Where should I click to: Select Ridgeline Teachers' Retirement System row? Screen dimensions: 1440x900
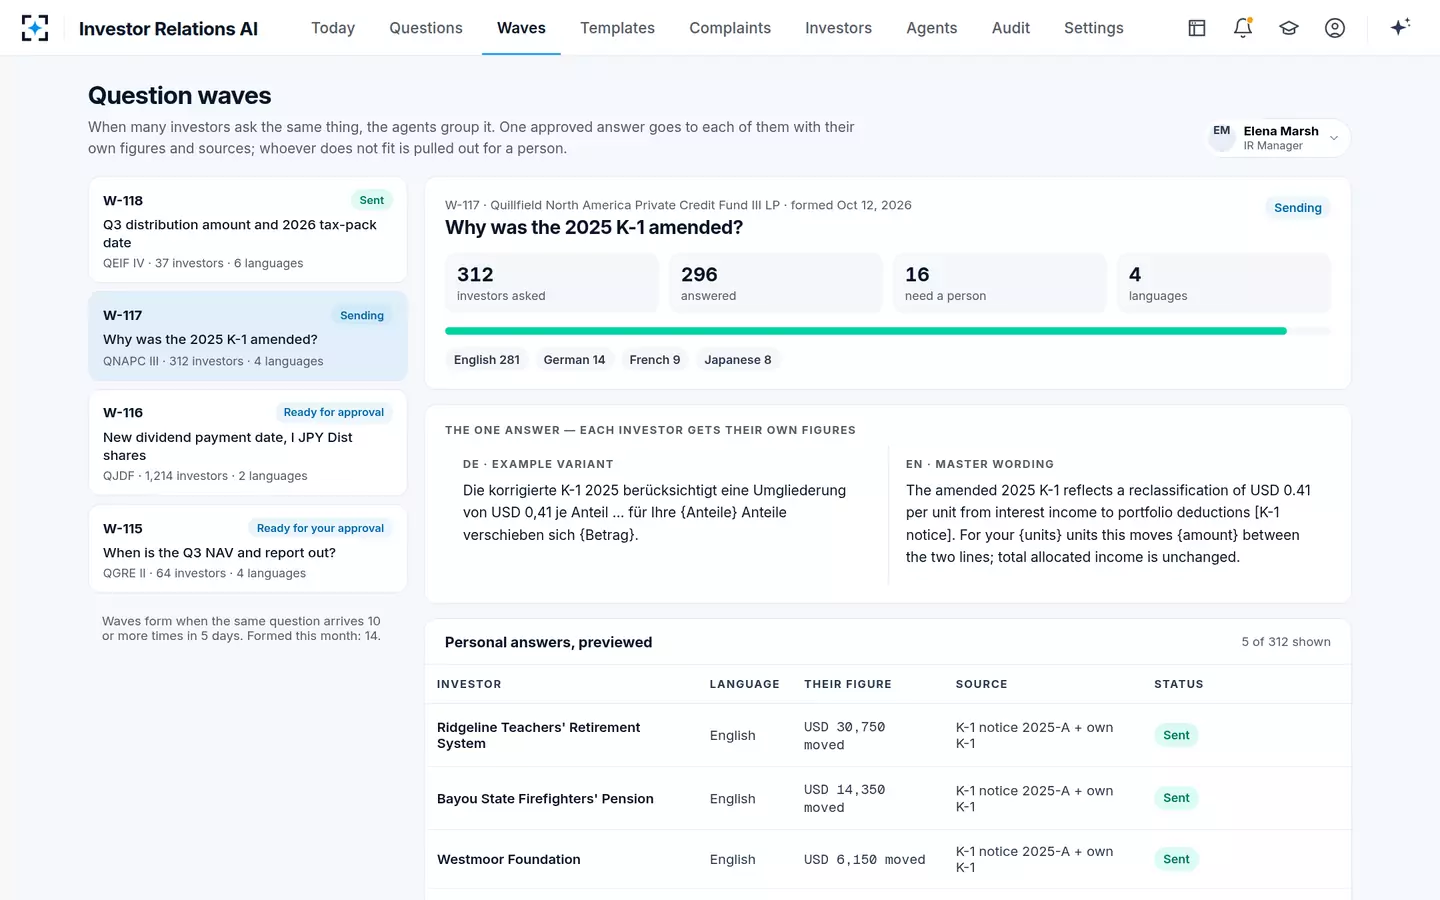(888, 735)
